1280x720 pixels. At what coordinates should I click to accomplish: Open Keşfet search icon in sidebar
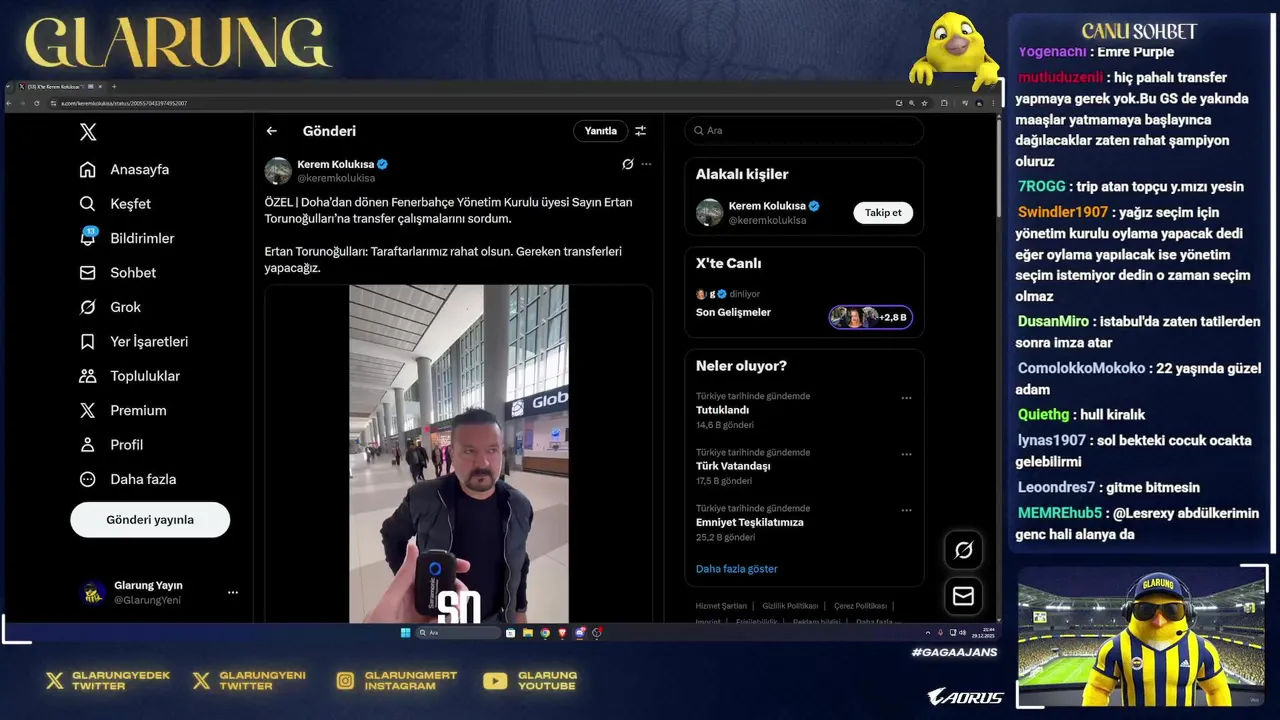point(88,204)
